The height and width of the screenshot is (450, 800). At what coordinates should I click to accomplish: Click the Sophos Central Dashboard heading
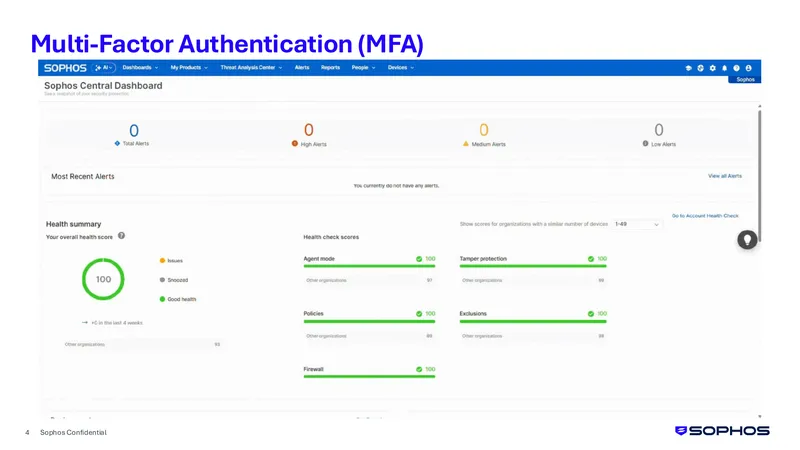103,86
